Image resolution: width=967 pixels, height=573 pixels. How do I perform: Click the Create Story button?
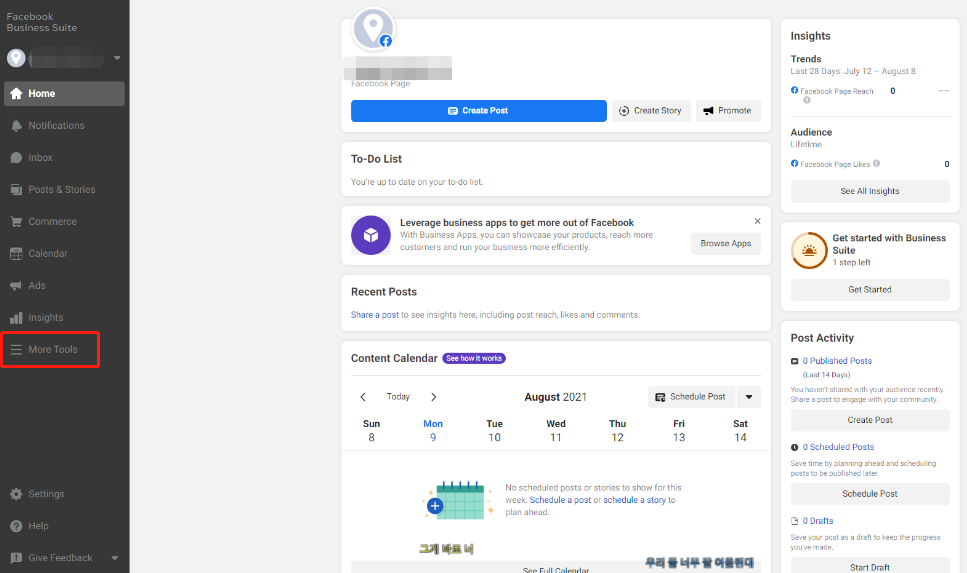click(x=651, y=111)
